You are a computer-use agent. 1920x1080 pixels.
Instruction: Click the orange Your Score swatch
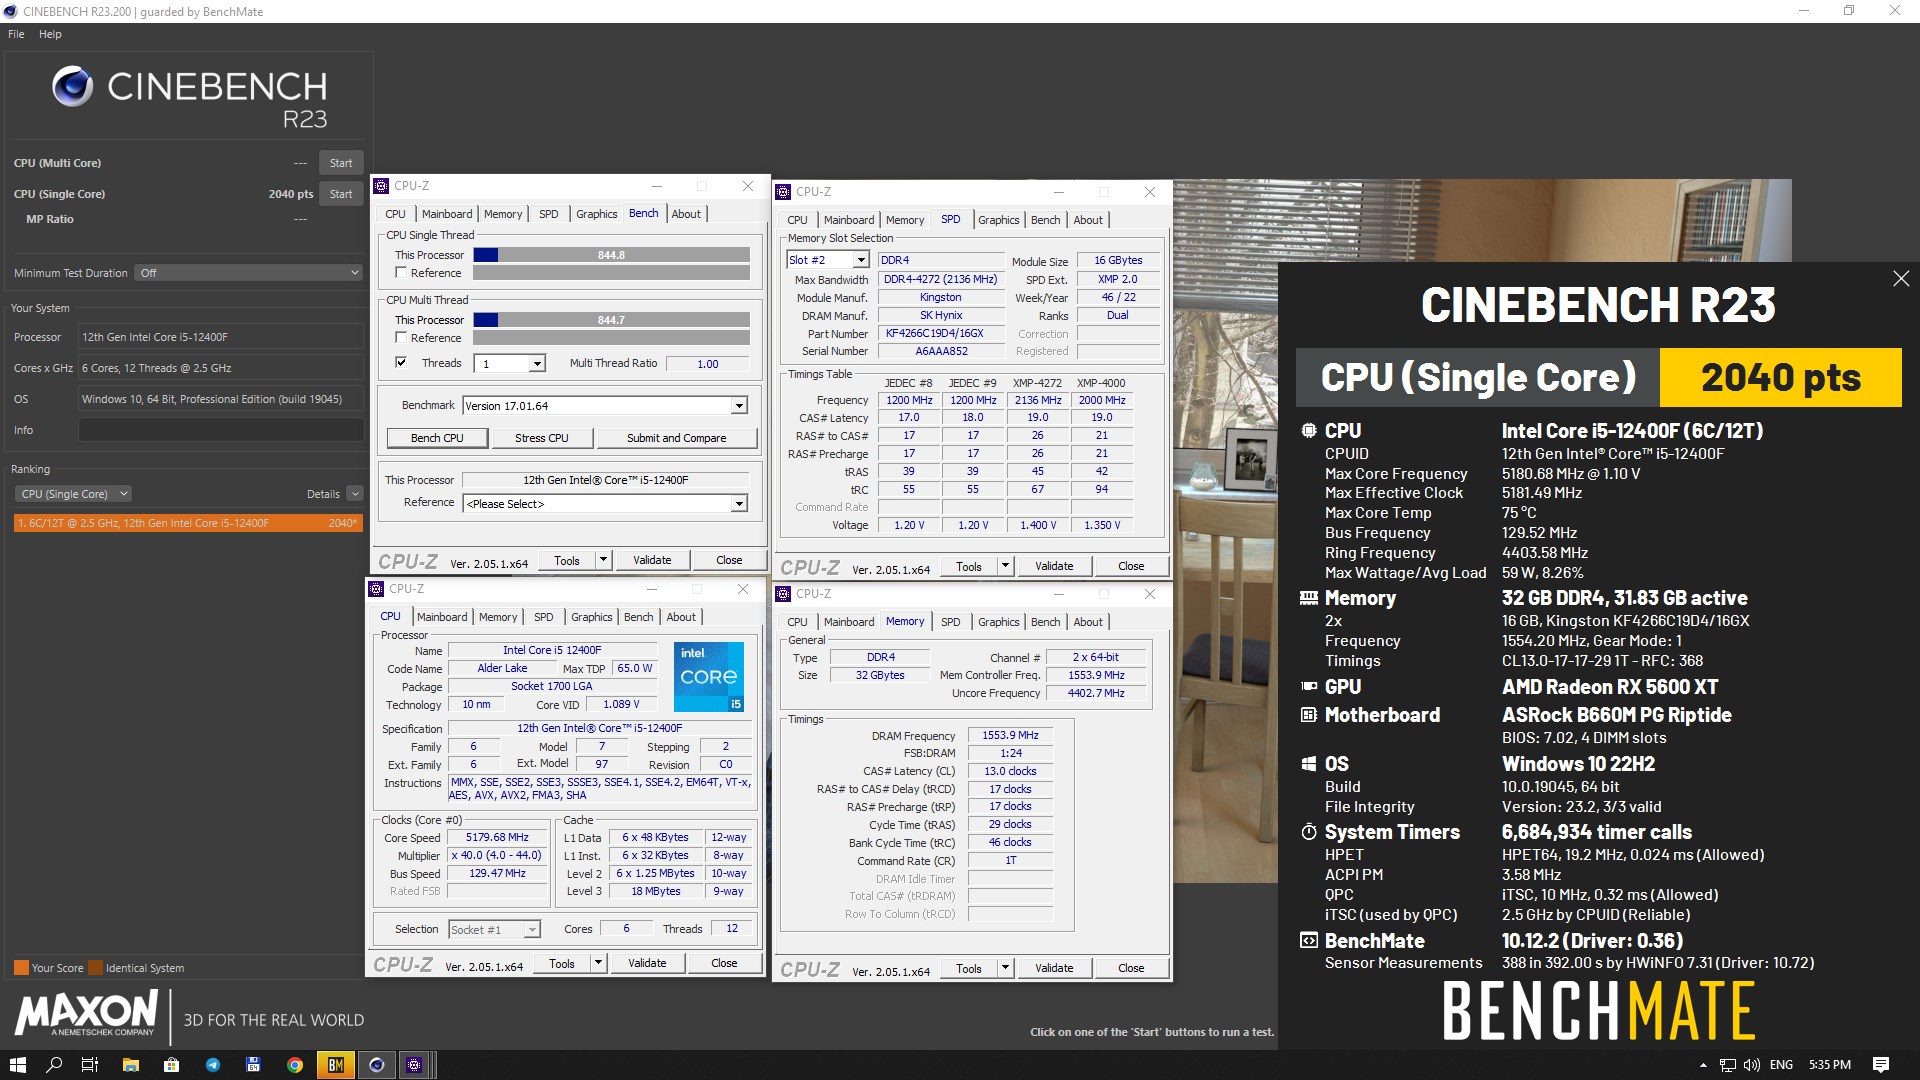coord(21,968)
